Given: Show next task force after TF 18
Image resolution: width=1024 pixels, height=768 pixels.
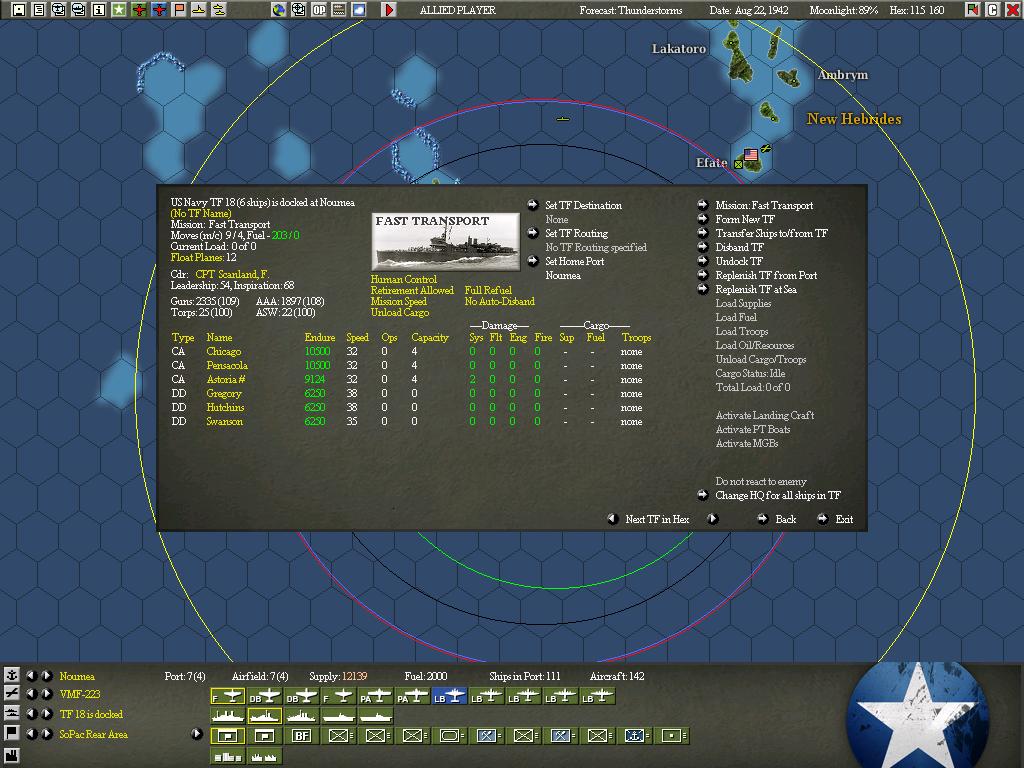Looking at the screenshot, I should [47, 714].
